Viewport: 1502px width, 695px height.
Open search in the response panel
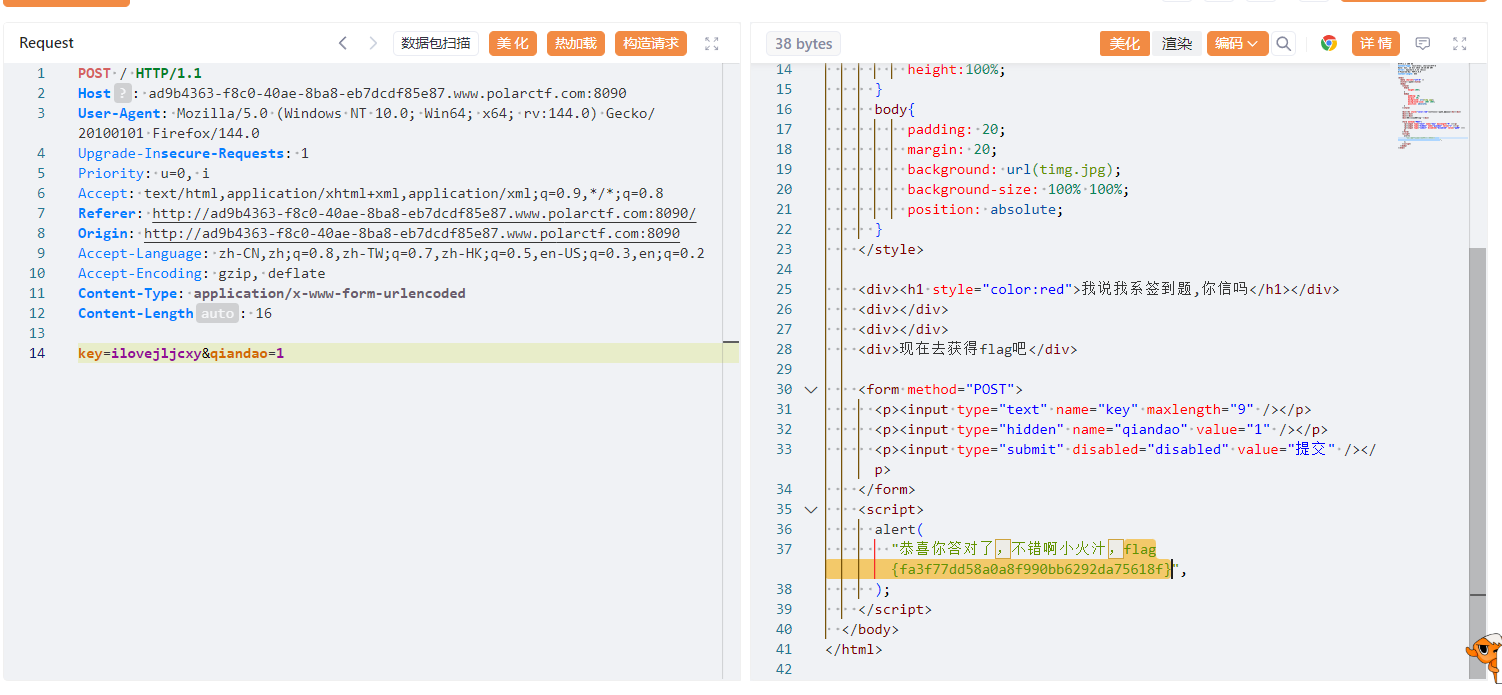click(1284, 43)
